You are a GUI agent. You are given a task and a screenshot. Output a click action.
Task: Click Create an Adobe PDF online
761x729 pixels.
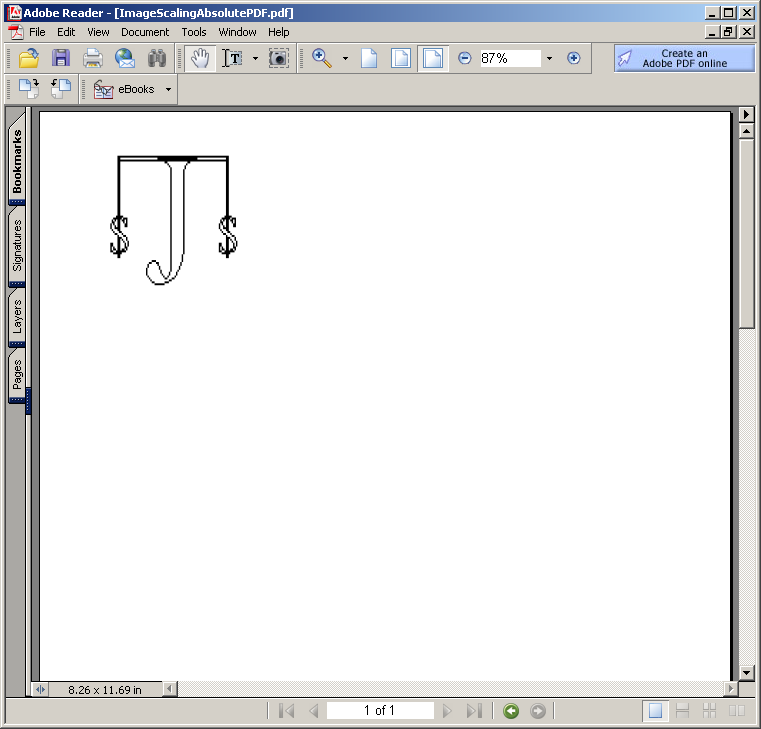(684, 58)
